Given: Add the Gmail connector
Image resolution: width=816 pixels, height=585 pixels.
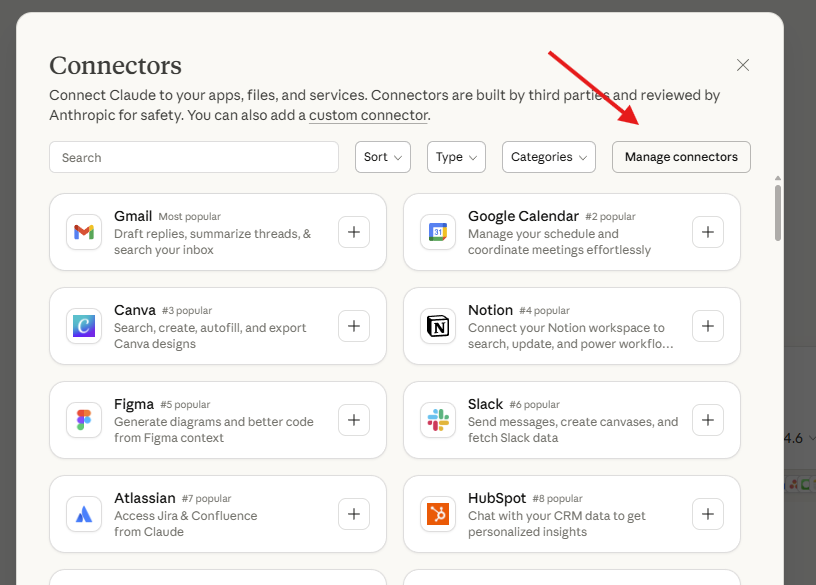Looking at the screenshot, I should click(x=353, y=232).
